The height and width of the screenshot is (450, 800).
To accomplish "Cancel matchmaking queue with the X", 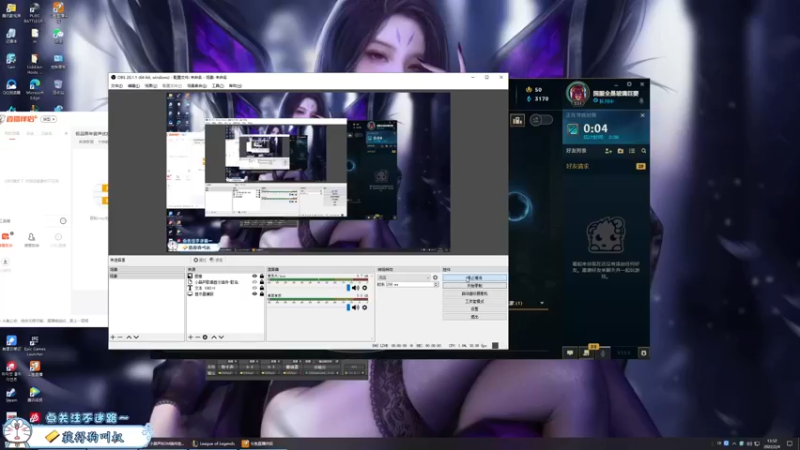I will (x=642, y=115).
